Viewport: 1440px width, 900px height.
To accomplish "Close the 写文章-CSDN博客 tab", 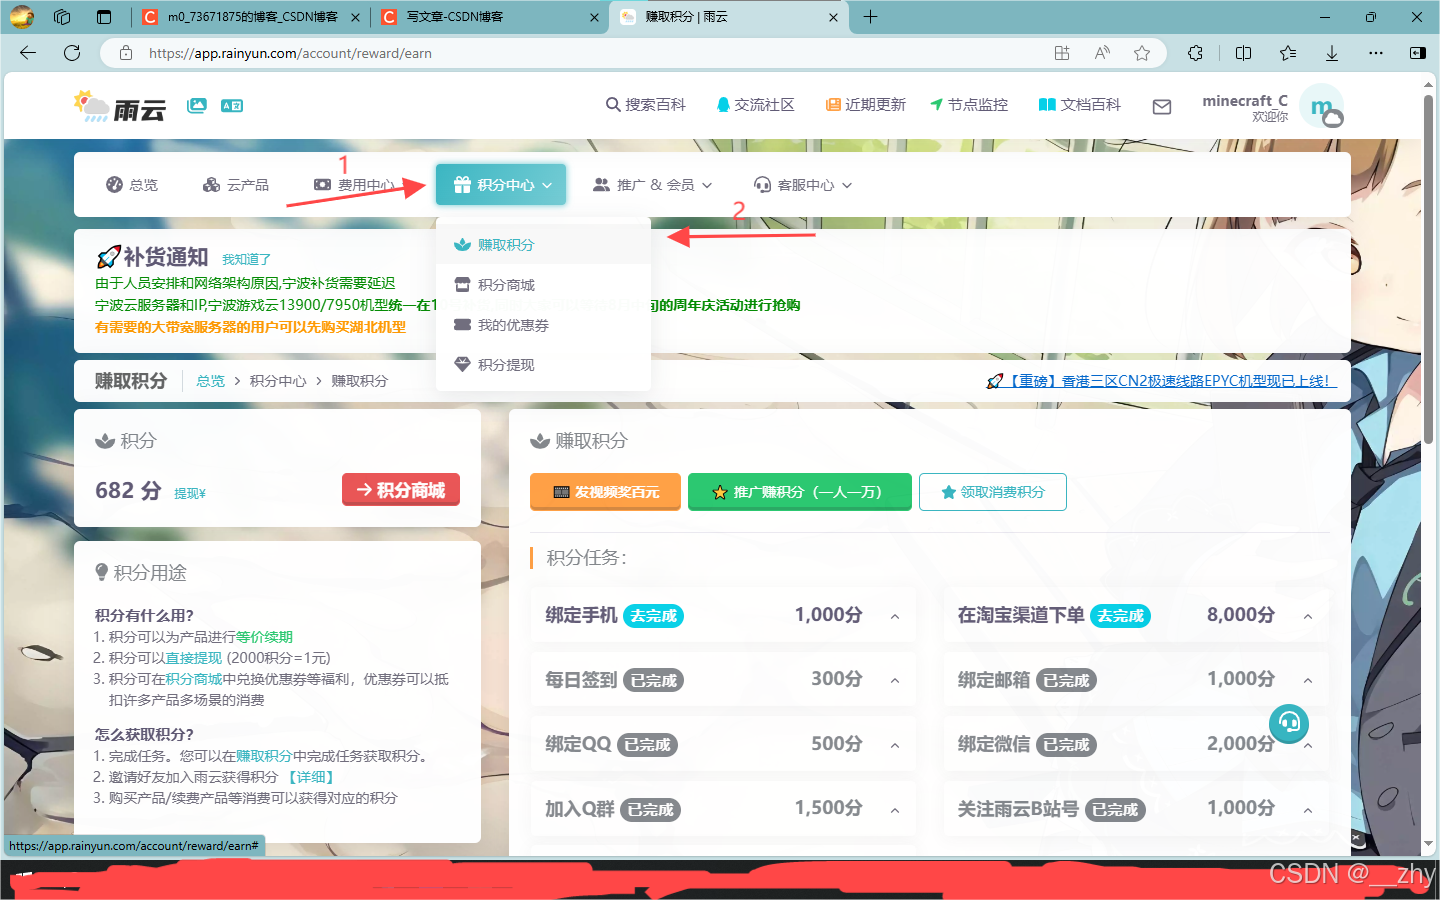I will 594,17.
